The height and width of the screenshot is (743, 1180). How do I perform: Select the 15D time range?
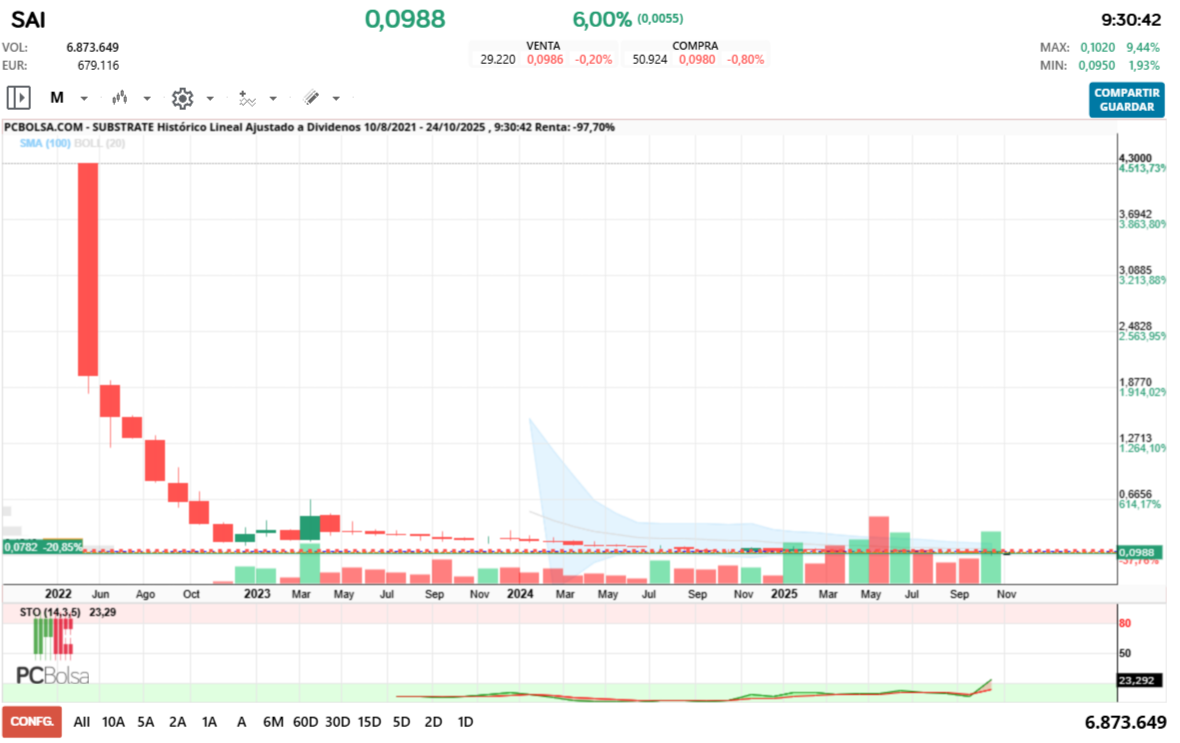pos(369,722)
